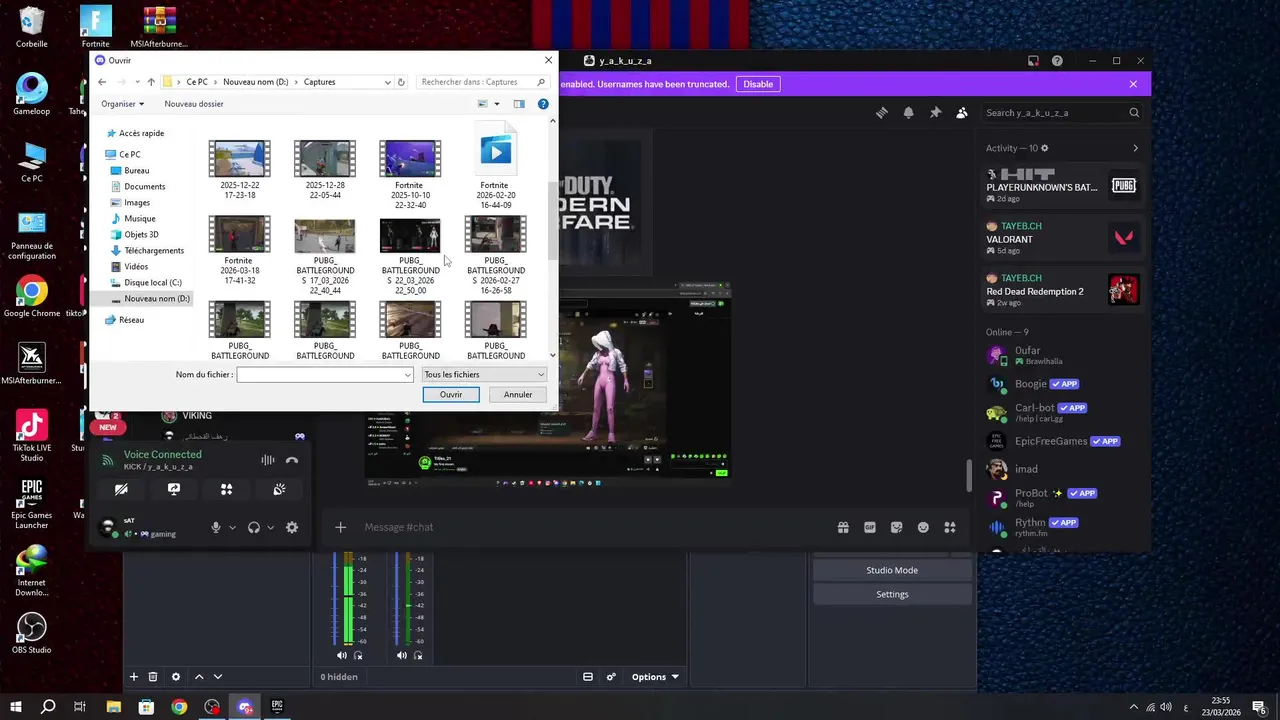Screen dimensions: 1280x720
Task: Click the Rechercher dans Captures search field
Action: [483, 82]
